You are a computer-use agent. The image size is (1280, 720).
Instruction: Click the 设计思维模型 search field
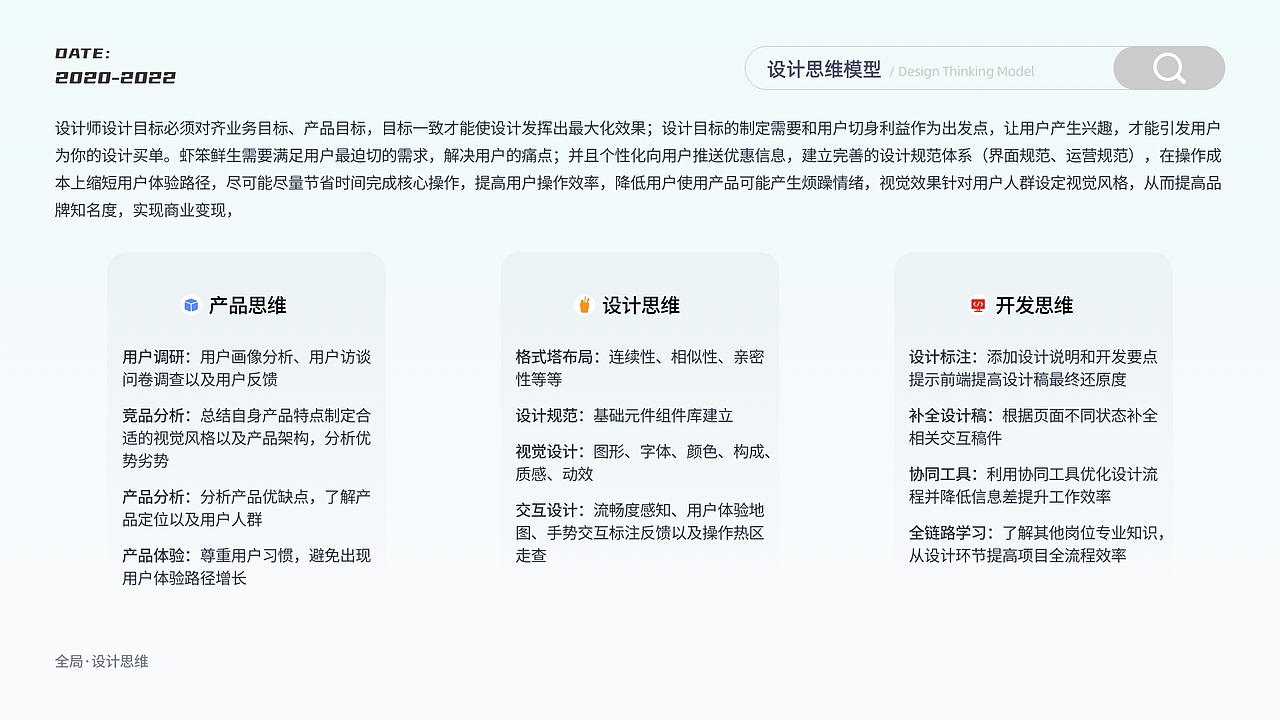(985, 68)
